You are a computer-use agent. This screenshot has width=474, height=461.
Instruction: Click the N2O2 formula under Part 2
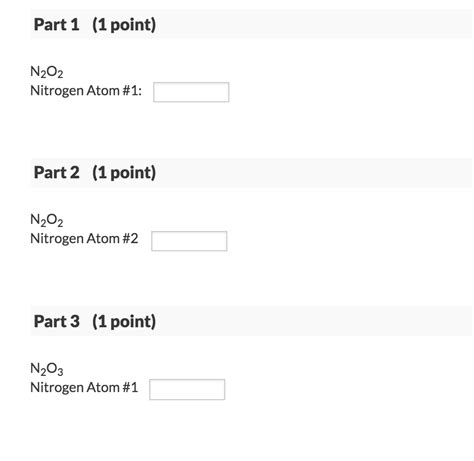click(46, 220)
